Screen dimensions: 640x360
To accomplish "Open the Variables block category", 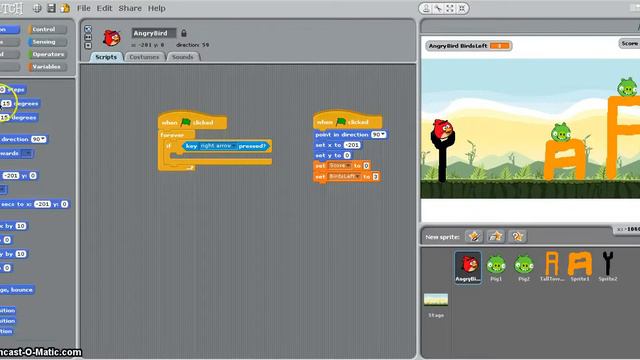I will 47,67.
